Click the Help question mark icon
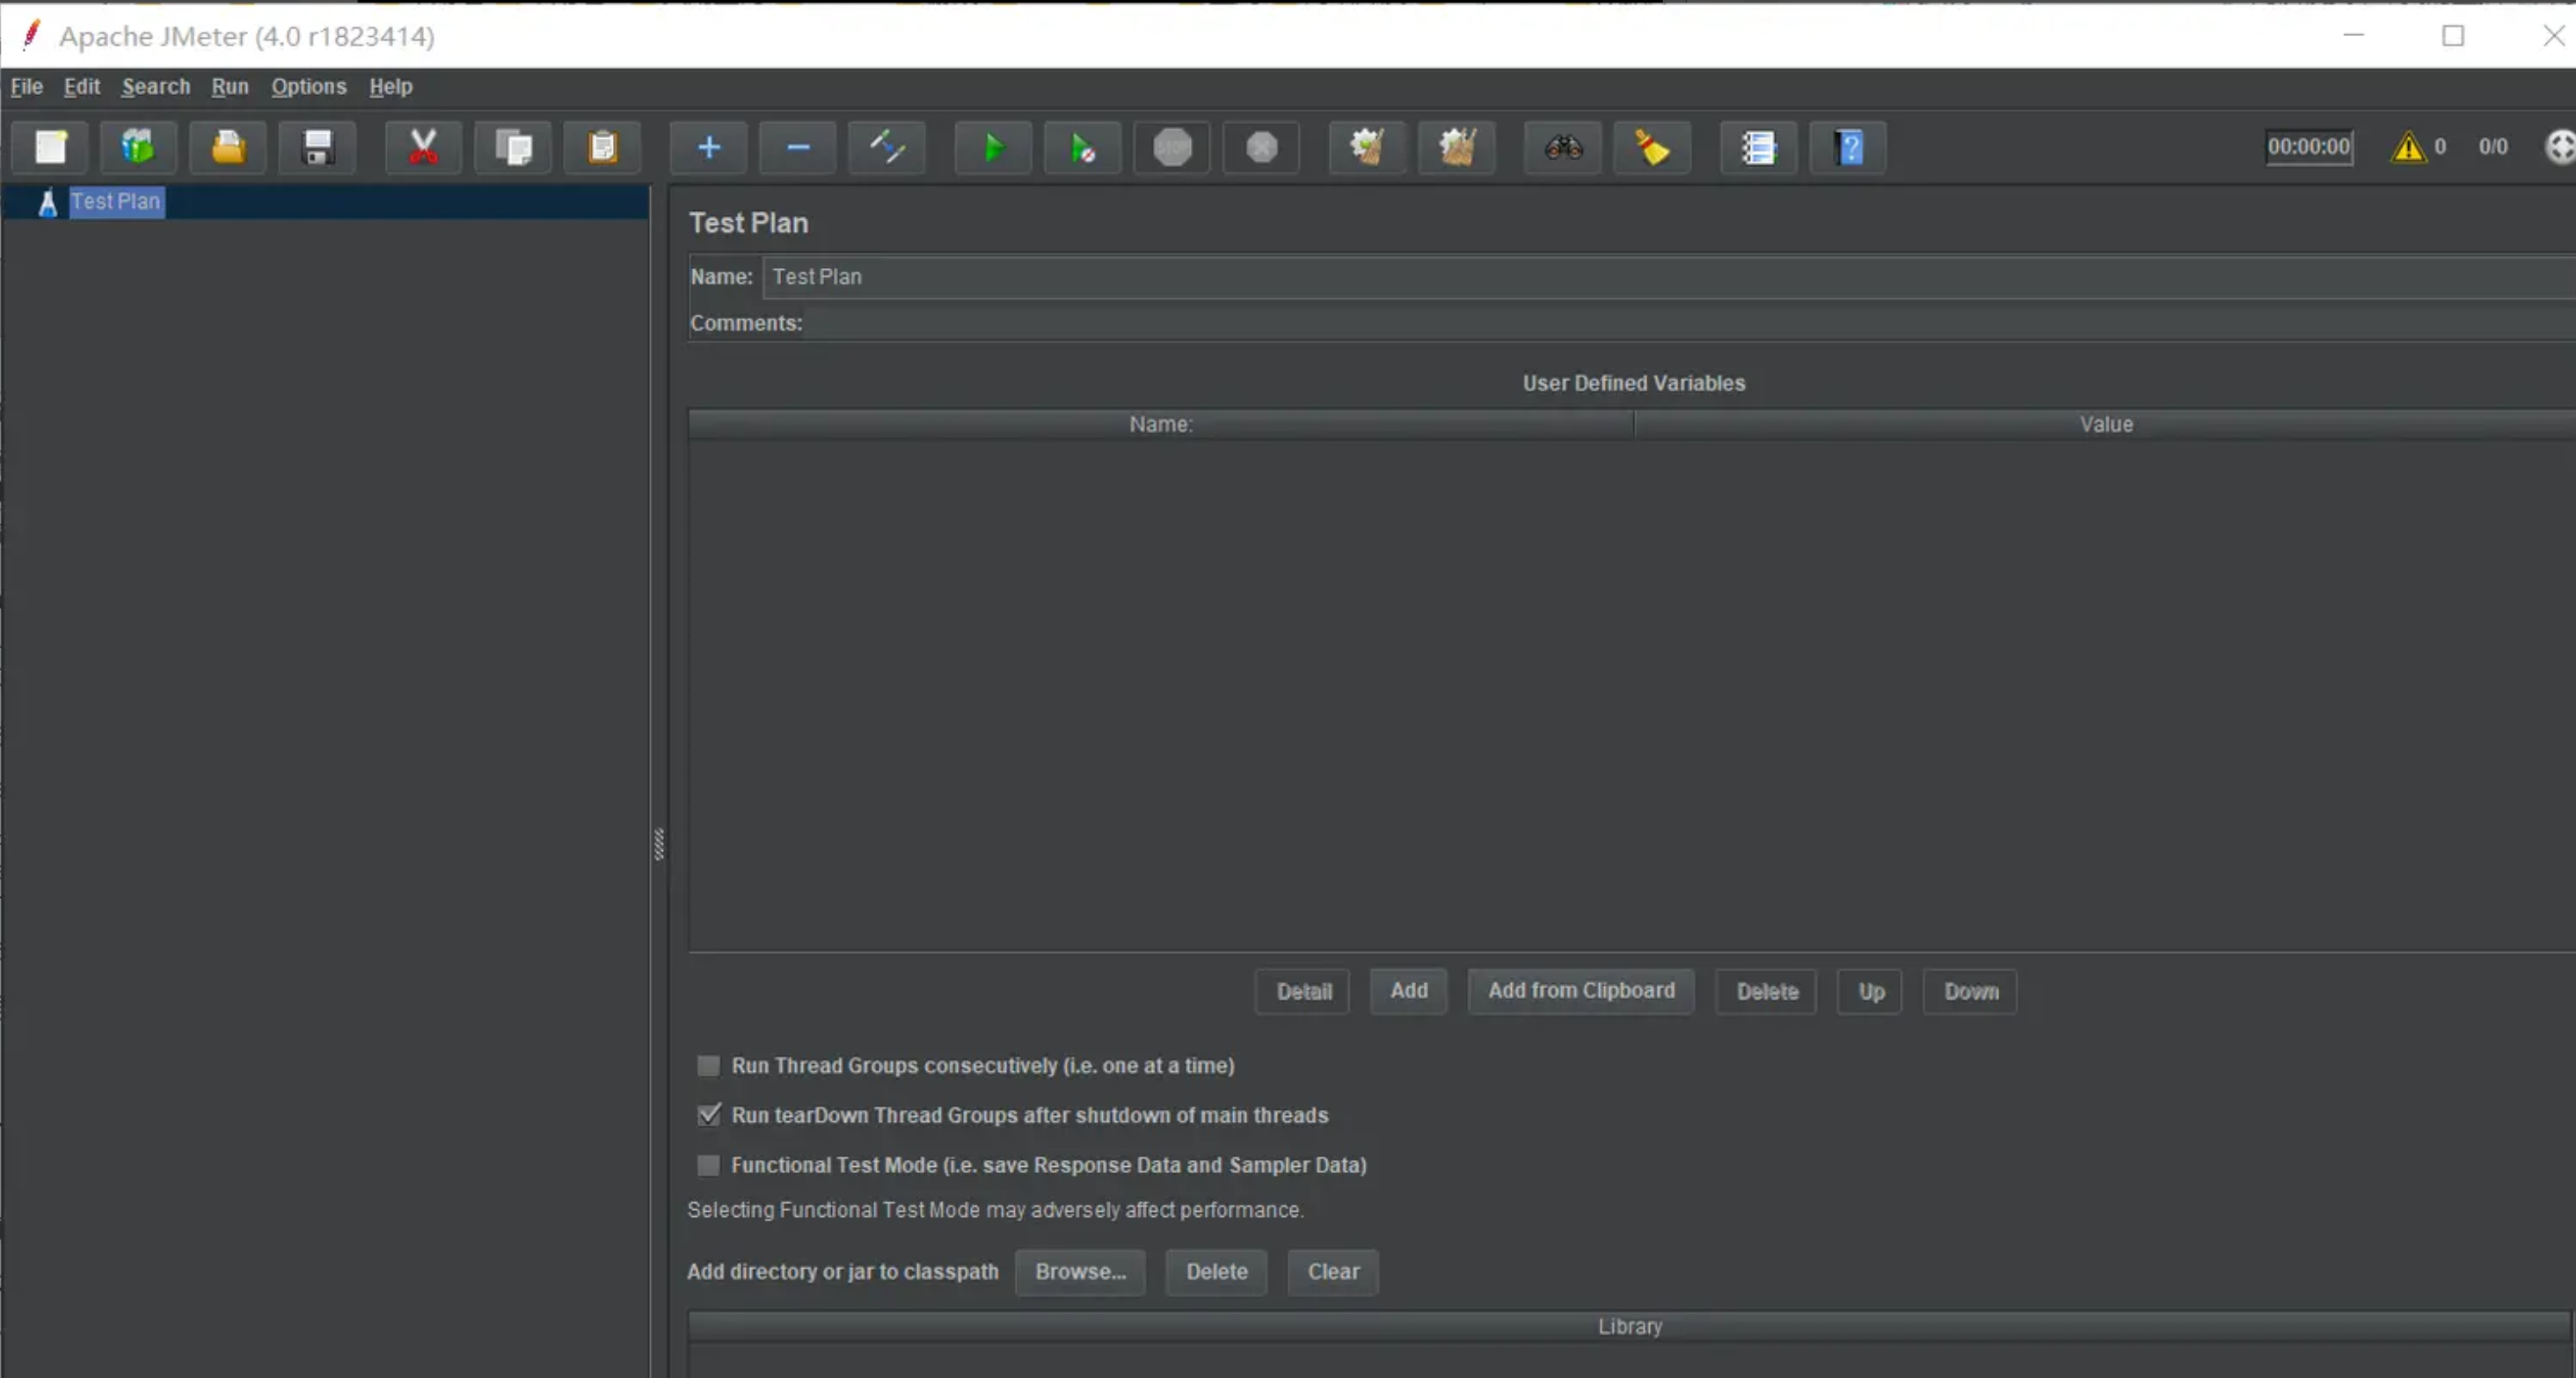Viewport: 2576px width, 1378px height. click(x=1847, y=148)
